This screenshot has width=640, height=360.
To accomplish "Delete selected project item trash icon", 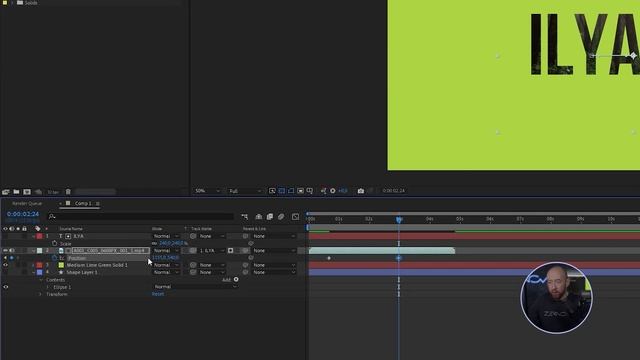I will click(x=68, y=191).
